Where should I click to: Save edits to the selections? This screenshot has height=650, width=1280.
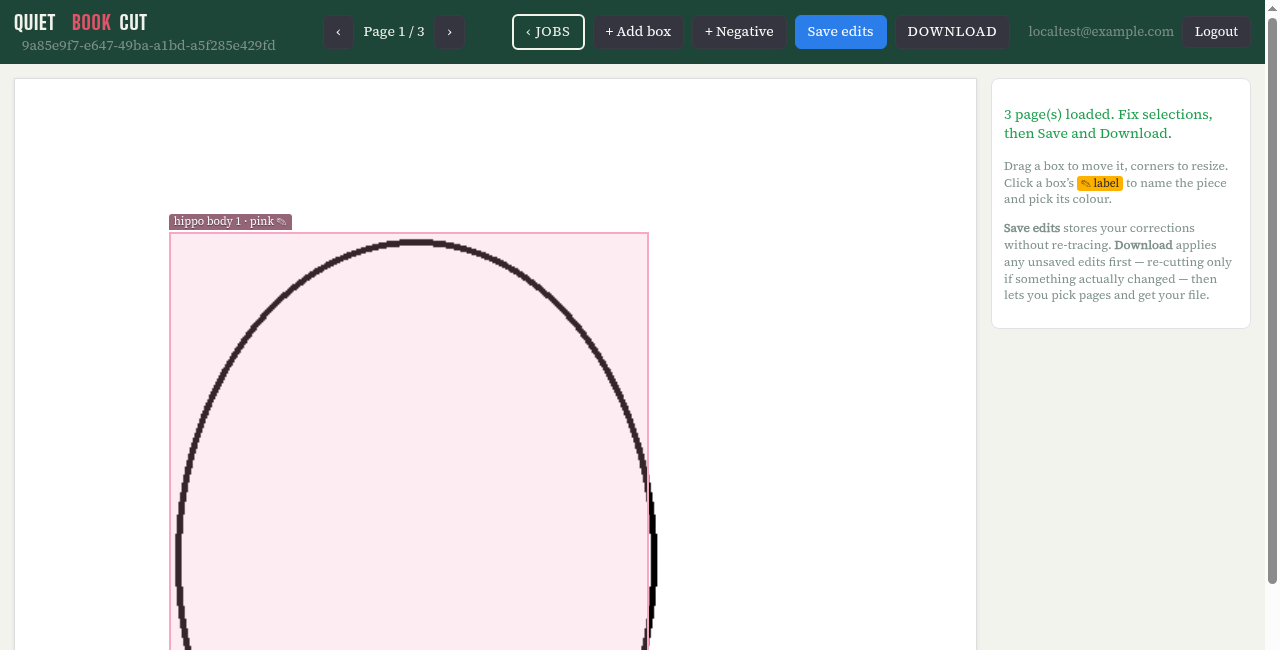(840, 32)
